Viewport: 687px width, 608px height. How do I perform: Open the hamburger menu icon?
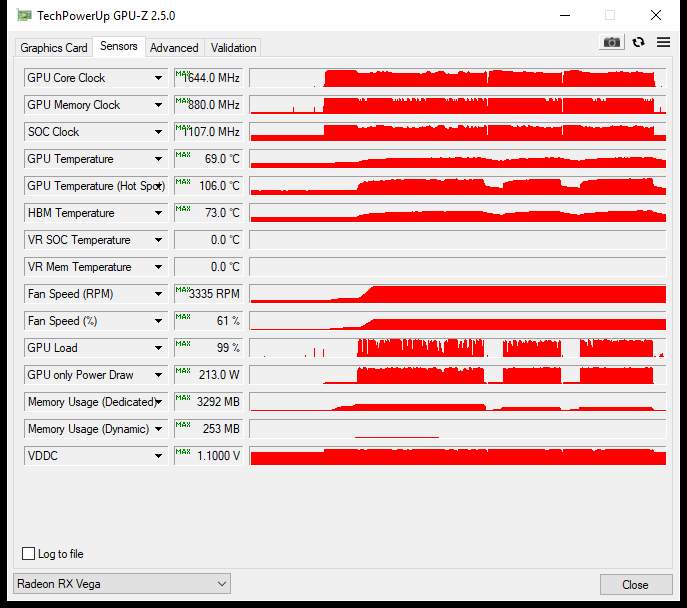pos(663,42)
